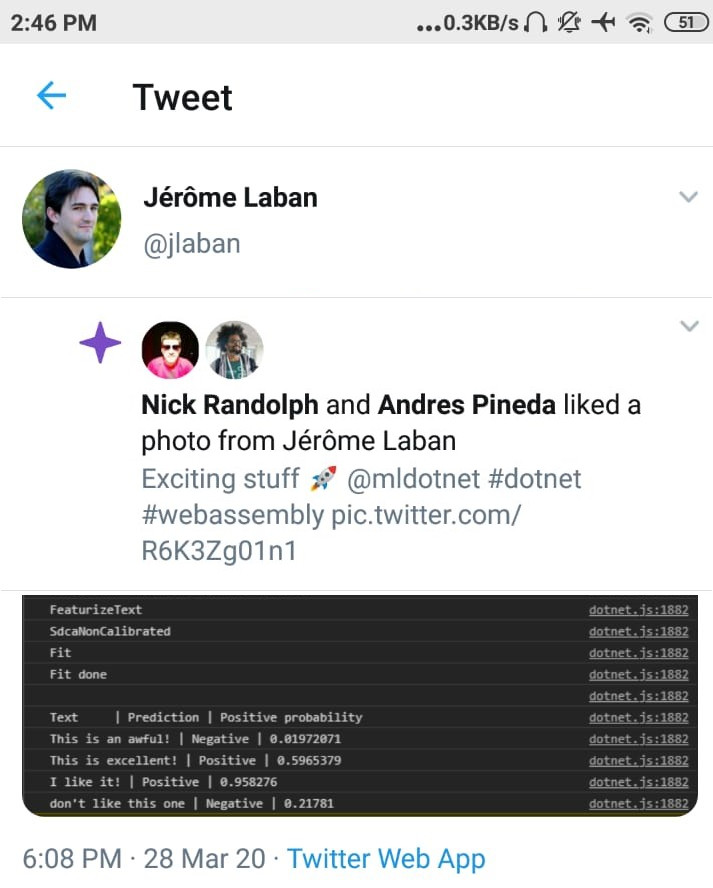The width and height of the screenshot is (713, 888).
Task: Tap the Tweet header title
Action: pyautogui.click(x=182, y=97)
